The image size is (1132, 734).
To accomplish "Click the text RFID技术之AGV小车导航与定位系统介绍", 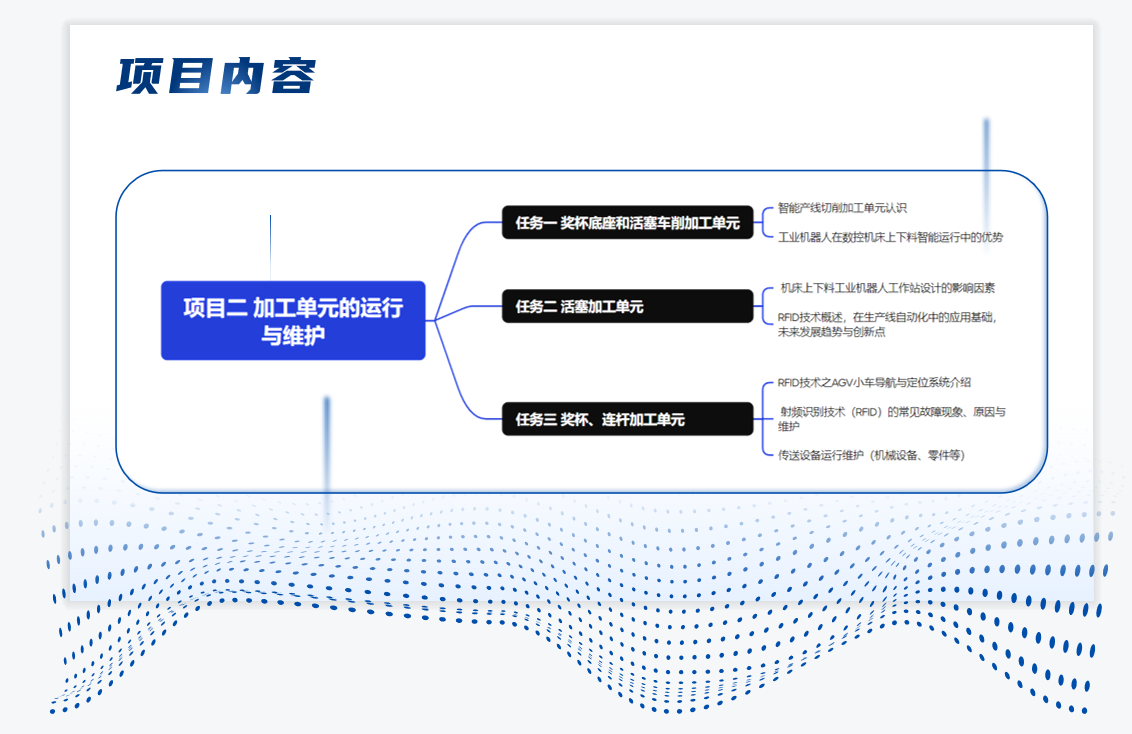I will click(x=874, y=383).
